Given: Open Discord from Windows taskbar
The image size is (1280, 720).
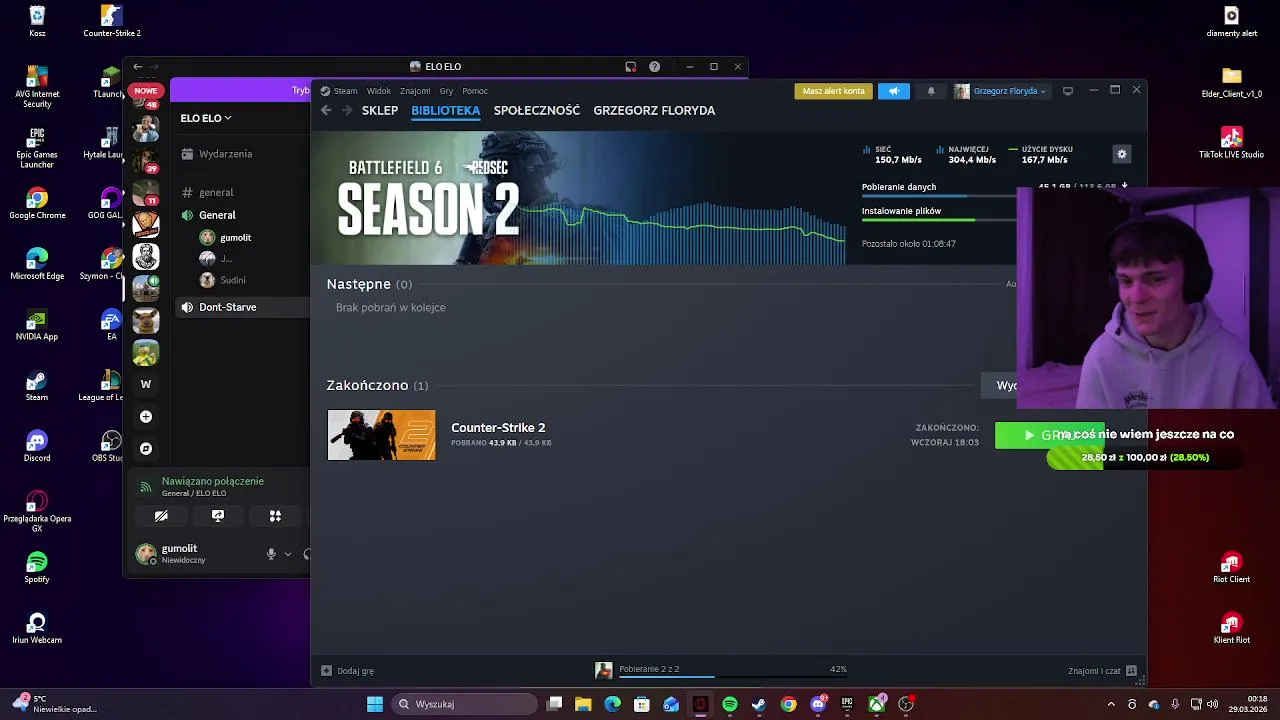Looking at the screenshot, I should (818, 704).
